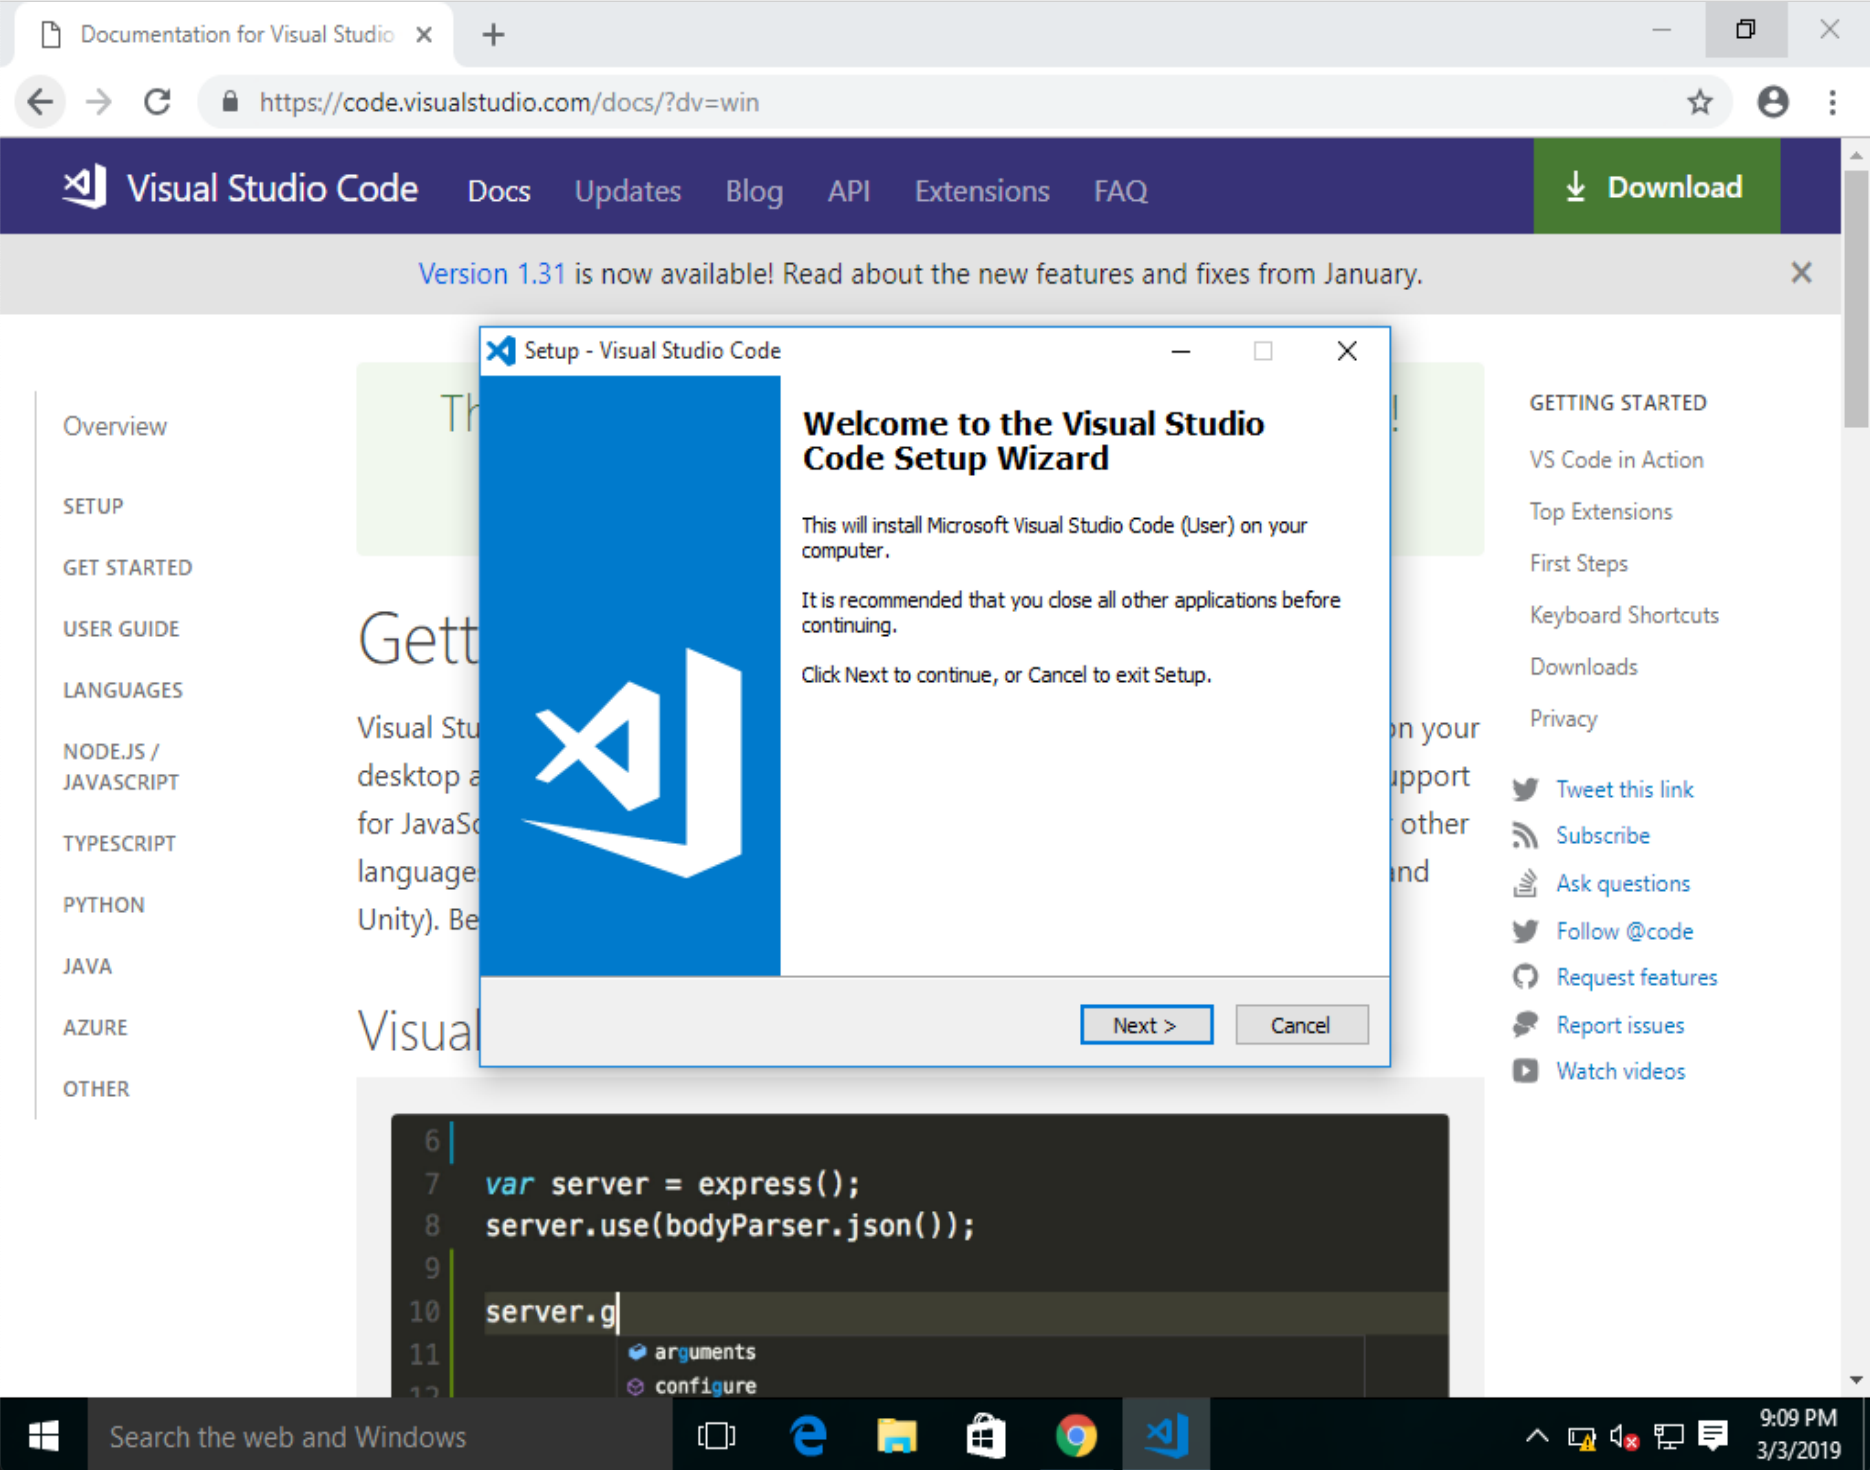Image resolution: width=1870 pixels, height=1470 pixels.
Task: Launch Microsoft Edge from the taskbar
Action: tap(808, 1436)
